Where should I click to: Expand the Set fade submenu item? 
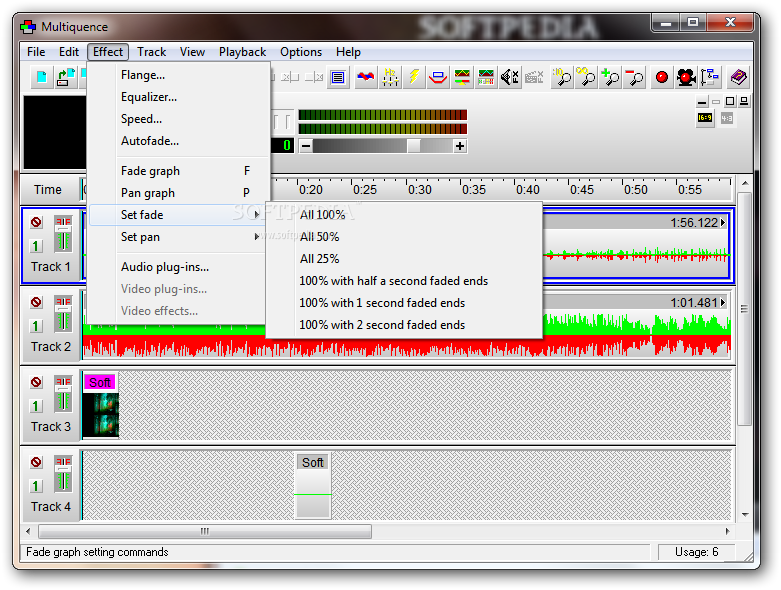pos(178,215)
